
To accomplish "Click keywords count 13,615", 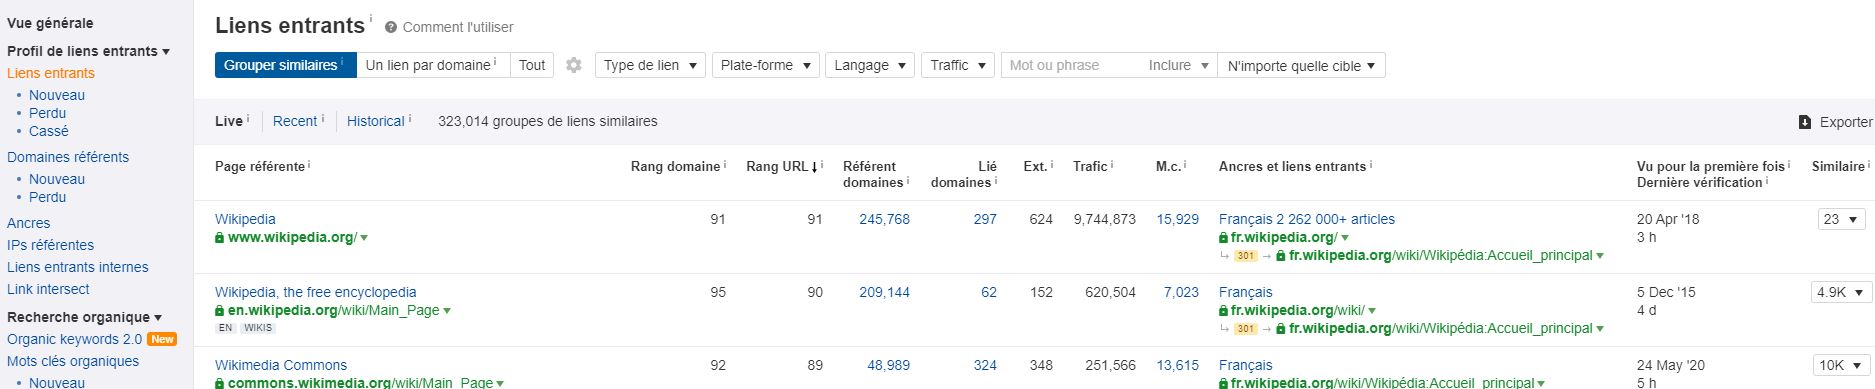I will tap(1177, 365).
